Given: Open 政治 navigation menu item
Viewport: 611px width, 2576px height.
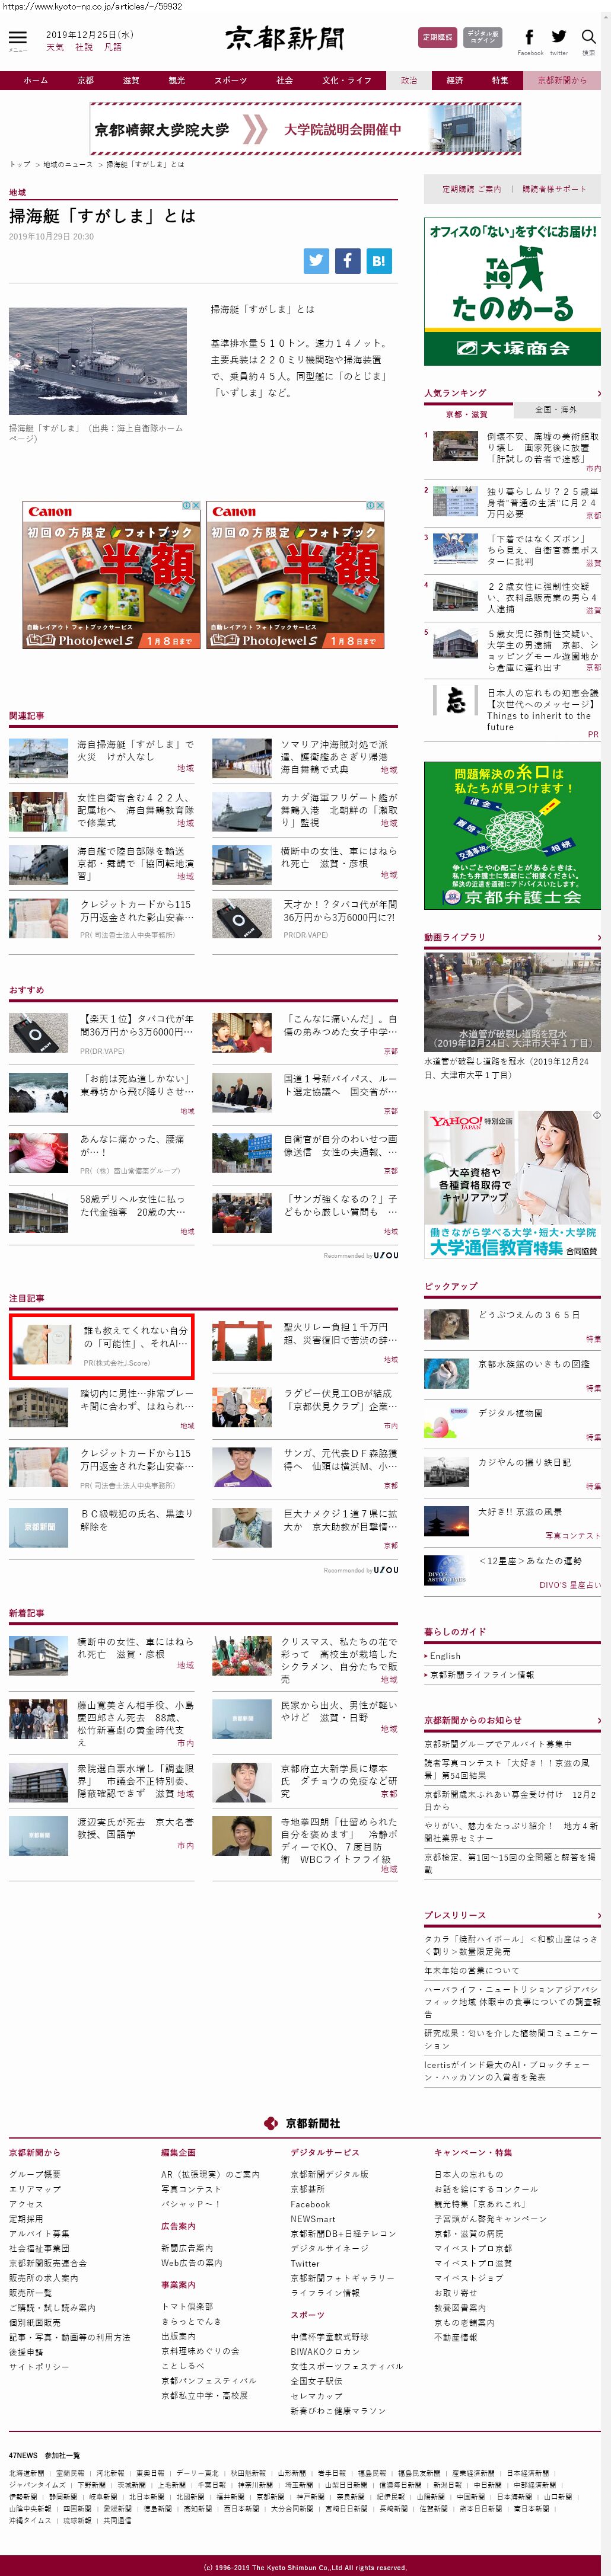Looking at the screenshot, I should point(409,80).
